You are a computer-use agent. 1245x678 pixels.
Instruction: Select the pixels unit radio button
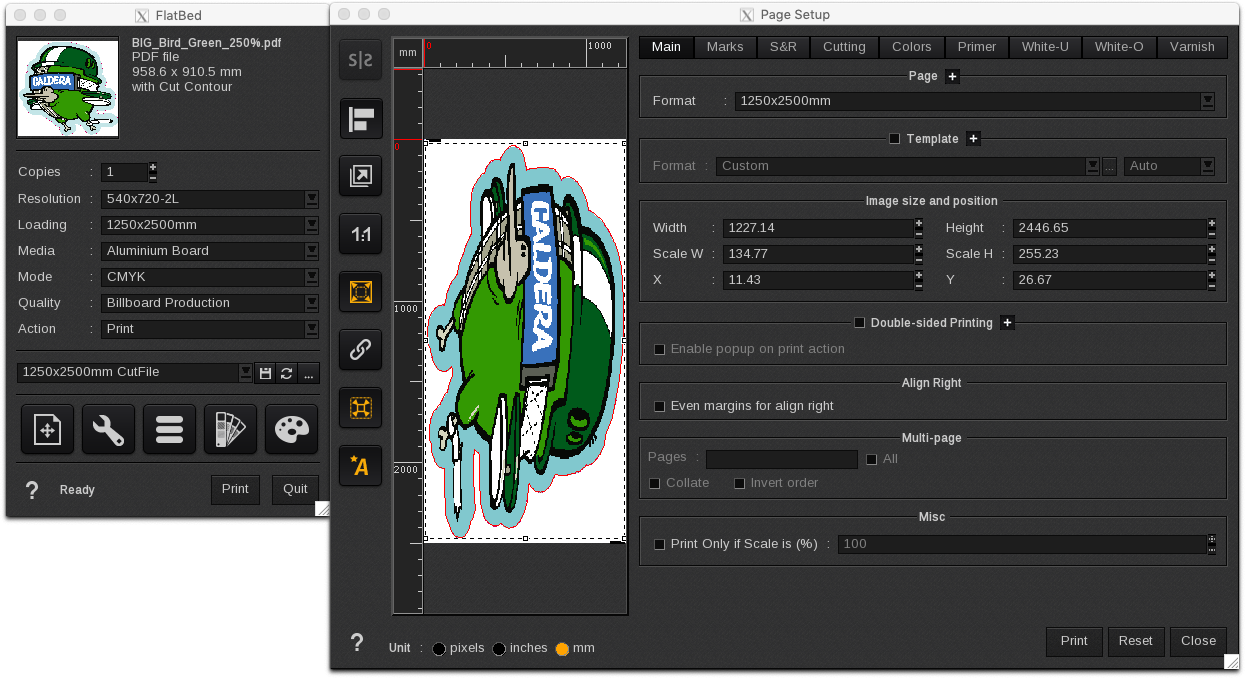click(439, 649)
